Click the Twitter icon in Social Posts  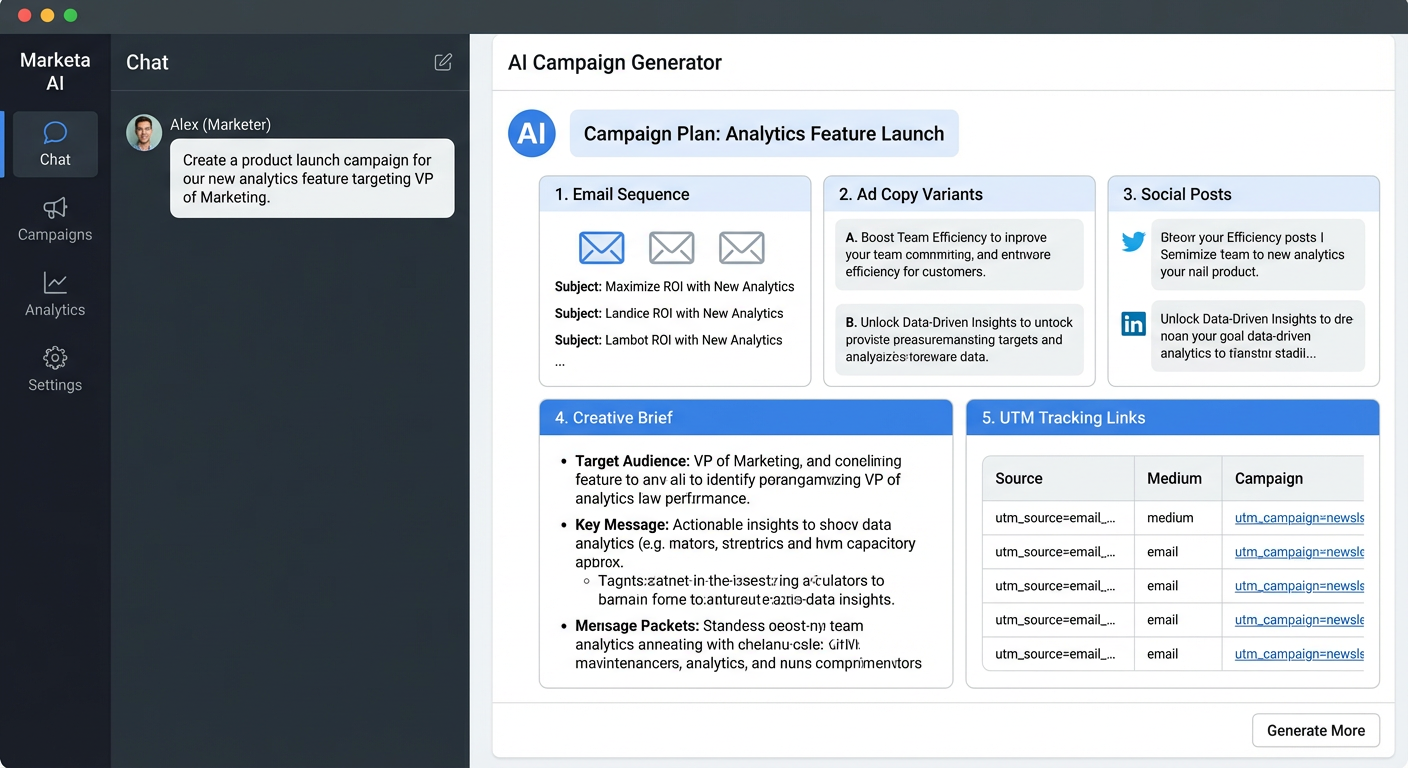click(x=1132, y=241)
